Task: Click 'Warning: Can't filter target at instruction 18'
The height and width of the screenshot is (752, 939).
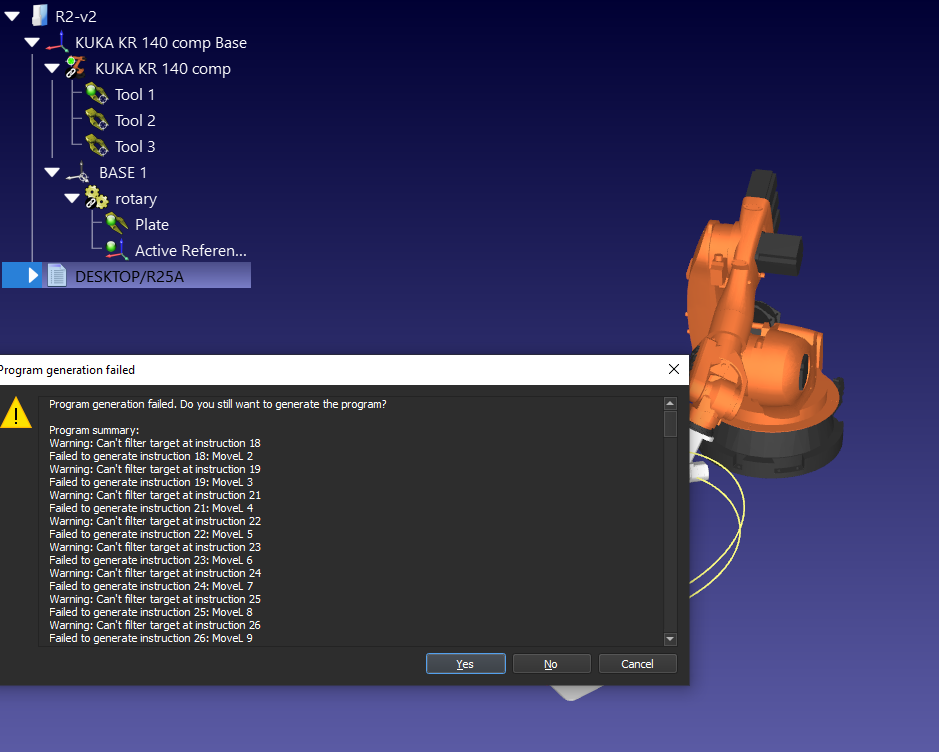Action: (x=155, y=443)
